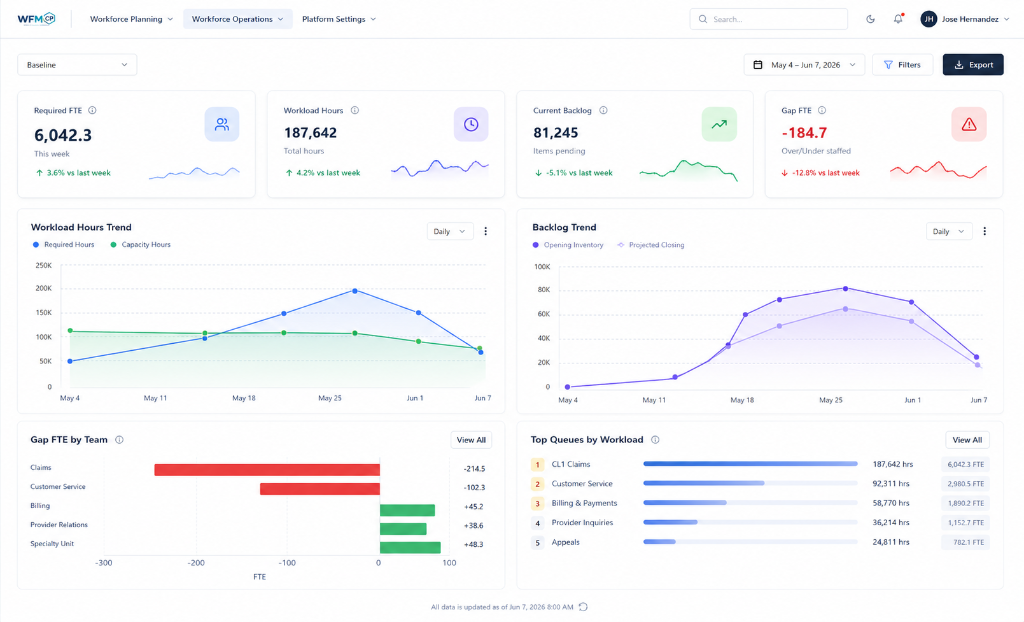Viewport: 1024px width, 622px height.
Task: Open Workload Hours Trend more options menu
Action: (485, 231)
